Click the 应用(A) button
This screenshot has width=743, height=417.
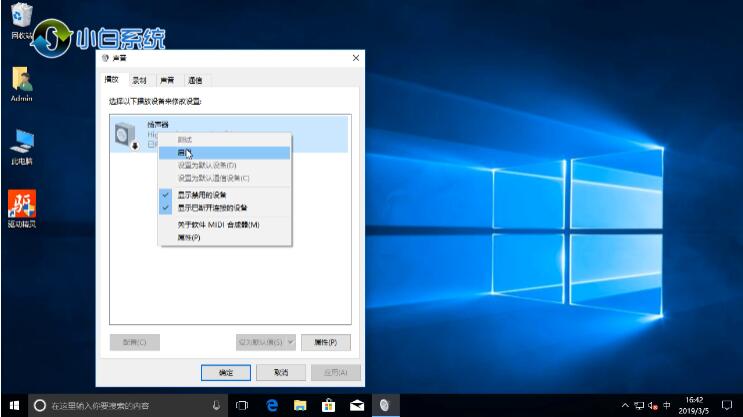point(335,372)
